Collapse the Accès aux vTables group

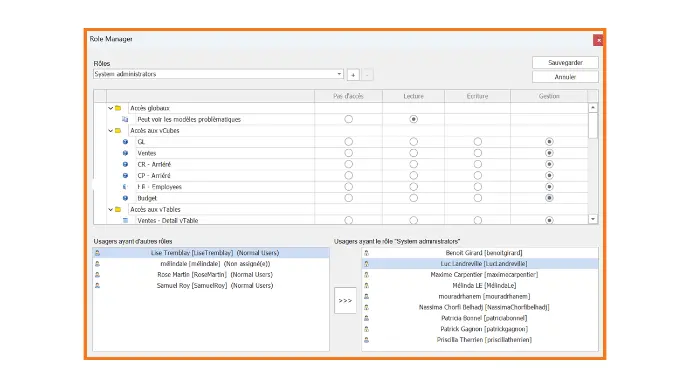110,209
